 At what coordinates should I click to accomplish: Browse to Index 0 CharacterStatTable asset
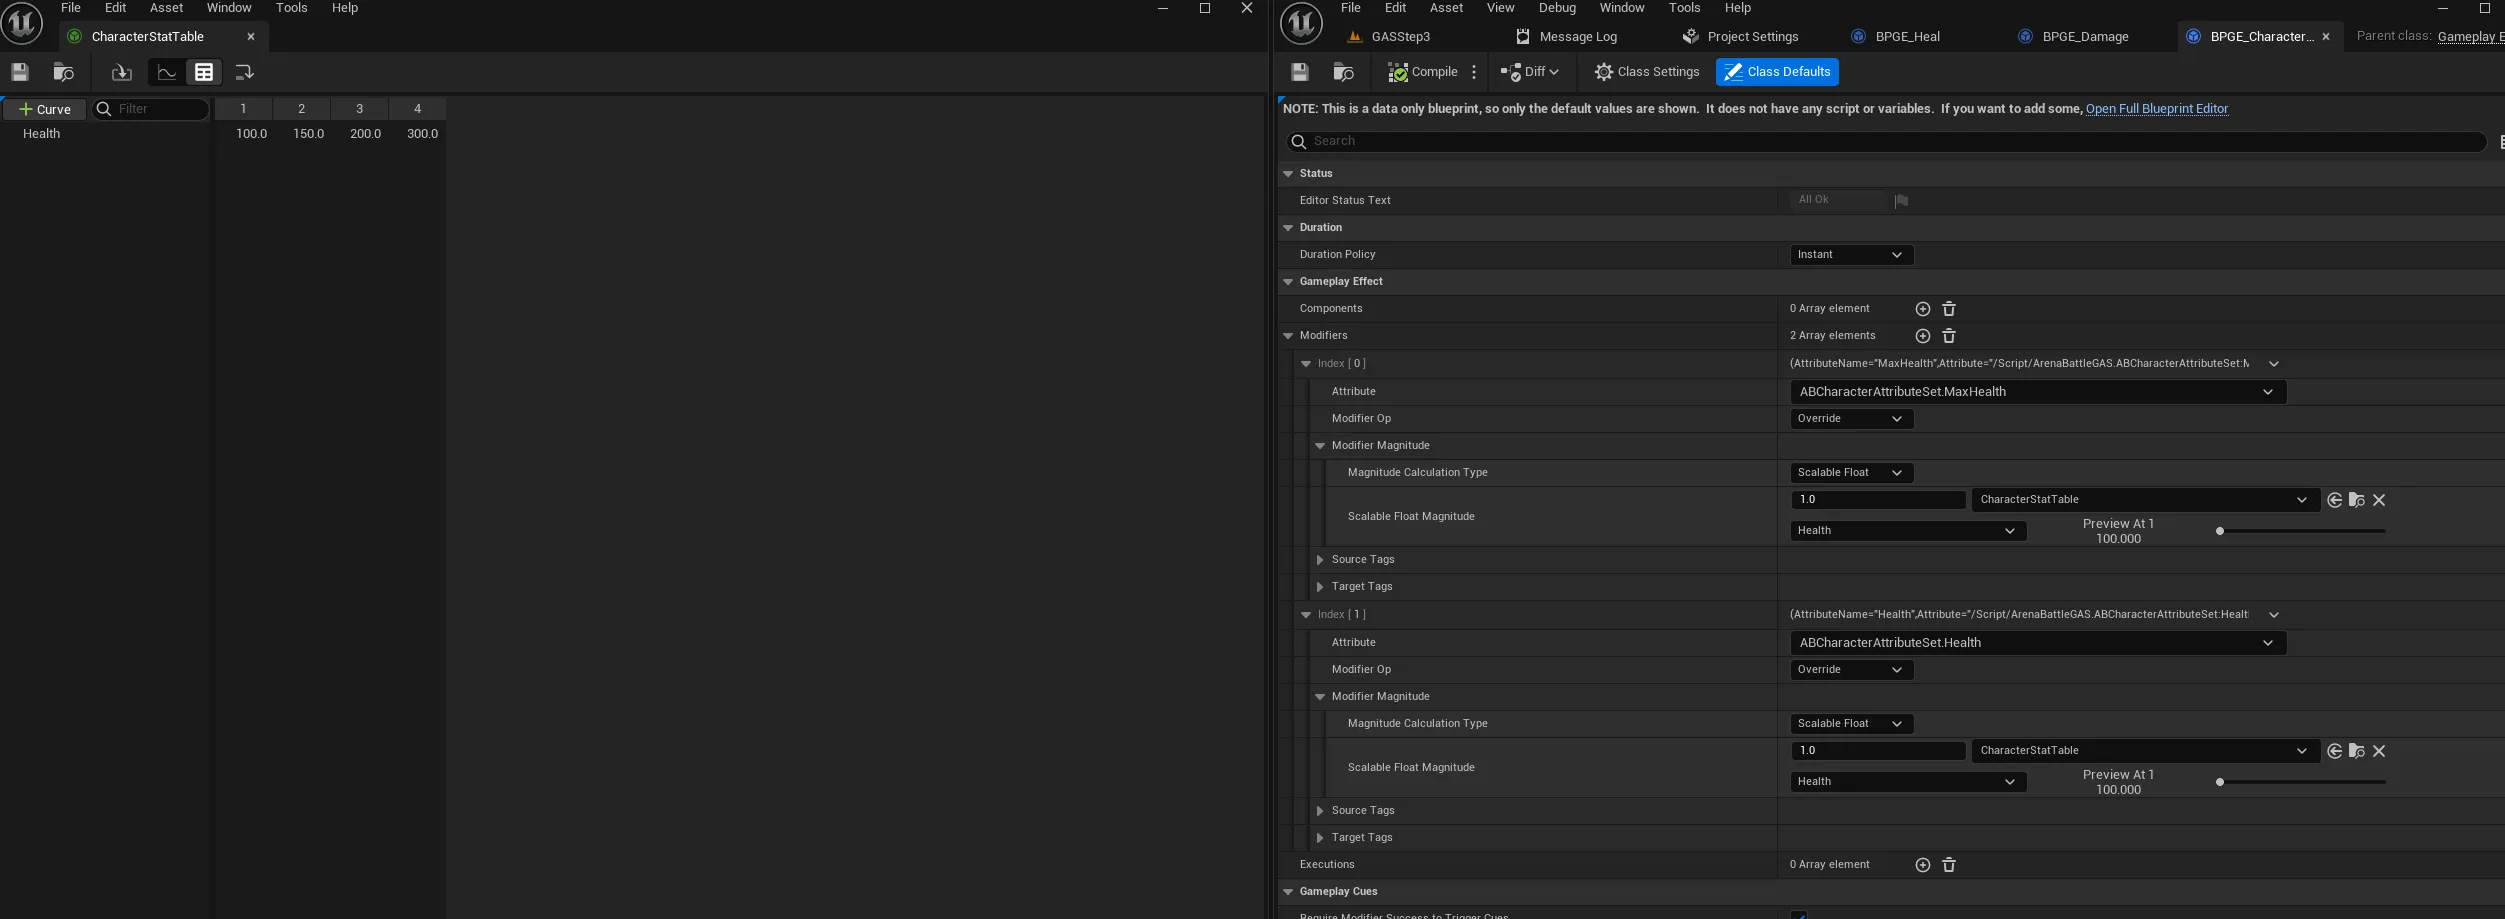coord(2357,500)
